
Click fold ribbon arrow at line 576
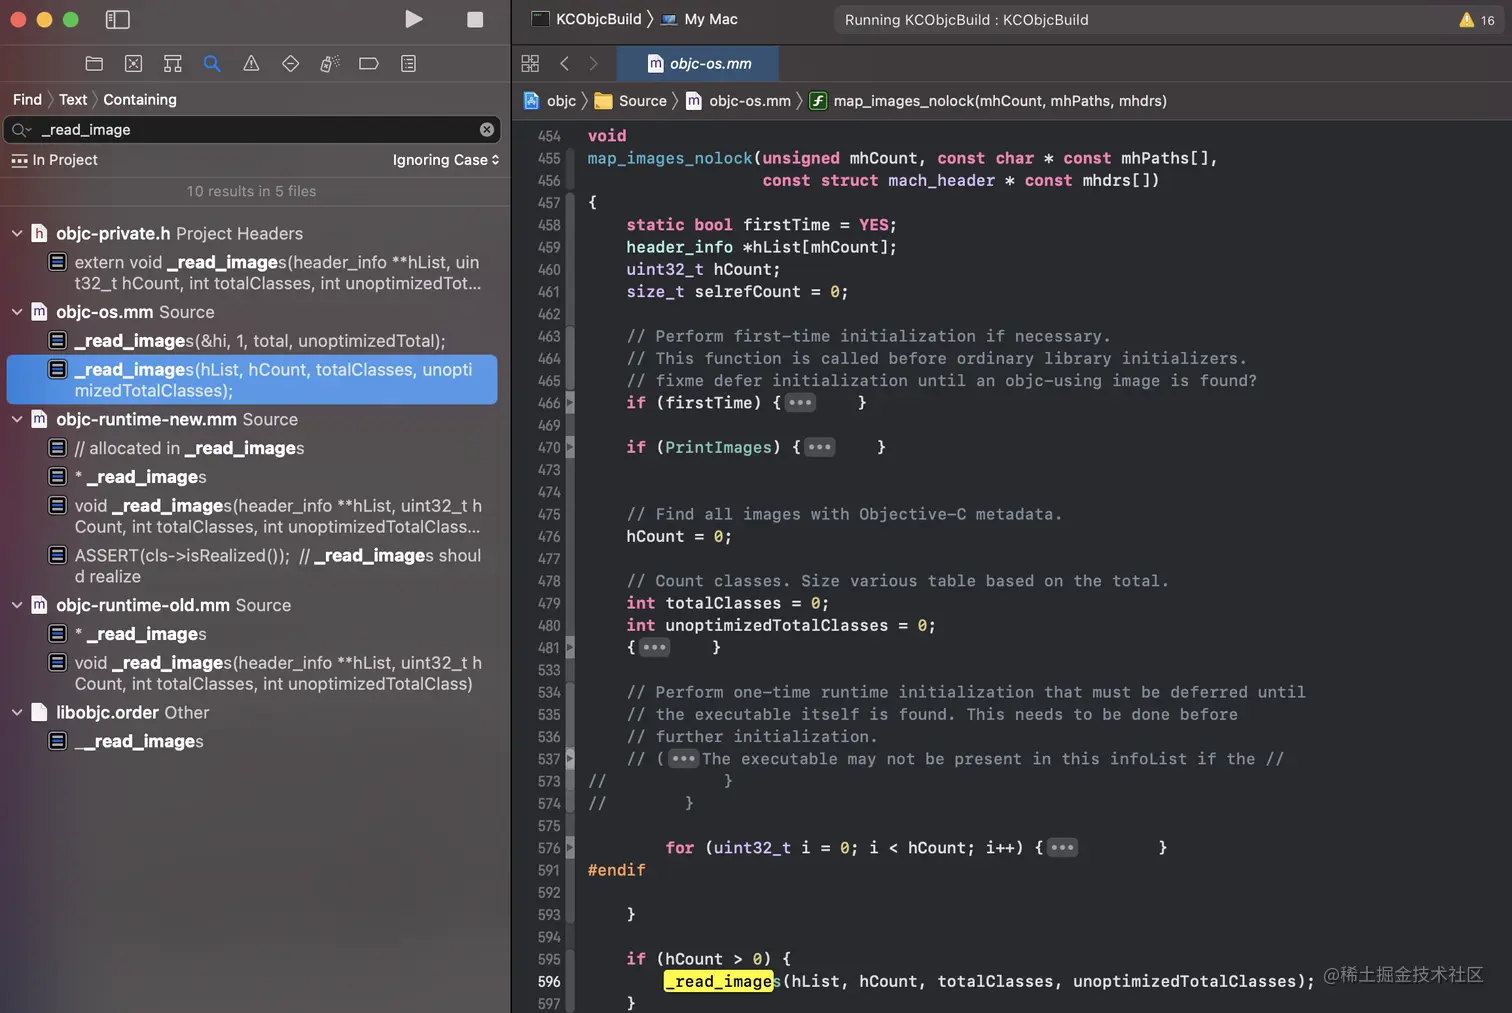570,848
